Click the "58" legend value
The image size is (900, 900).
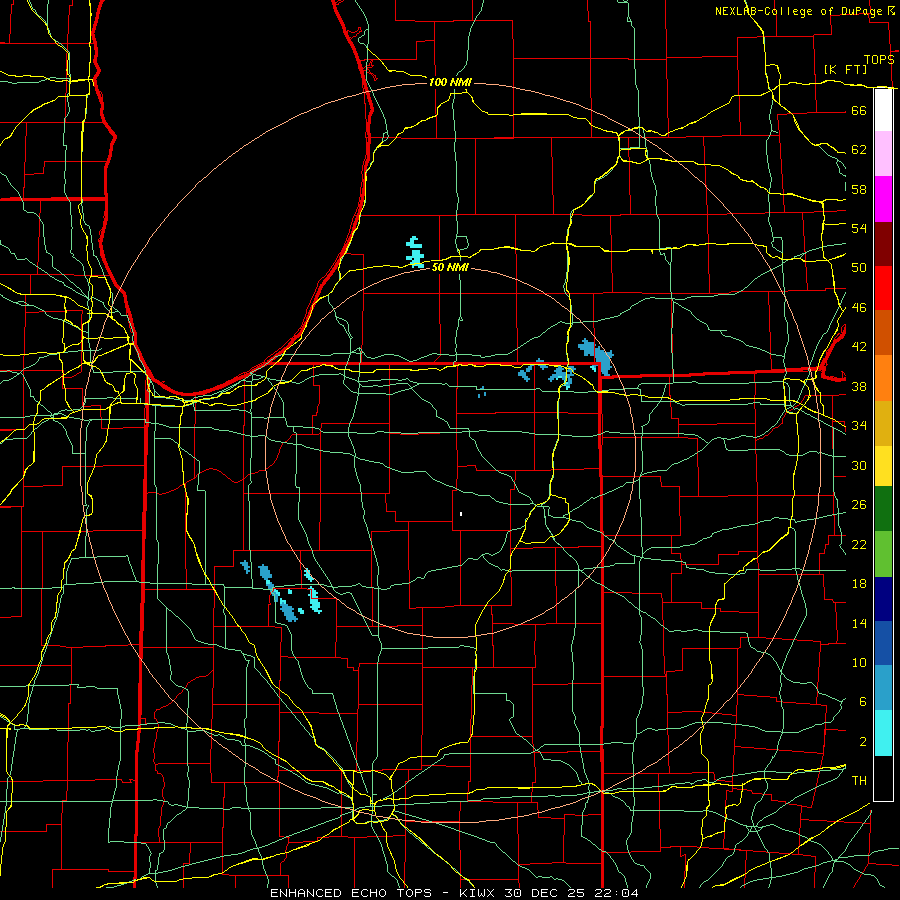point(859,189)
